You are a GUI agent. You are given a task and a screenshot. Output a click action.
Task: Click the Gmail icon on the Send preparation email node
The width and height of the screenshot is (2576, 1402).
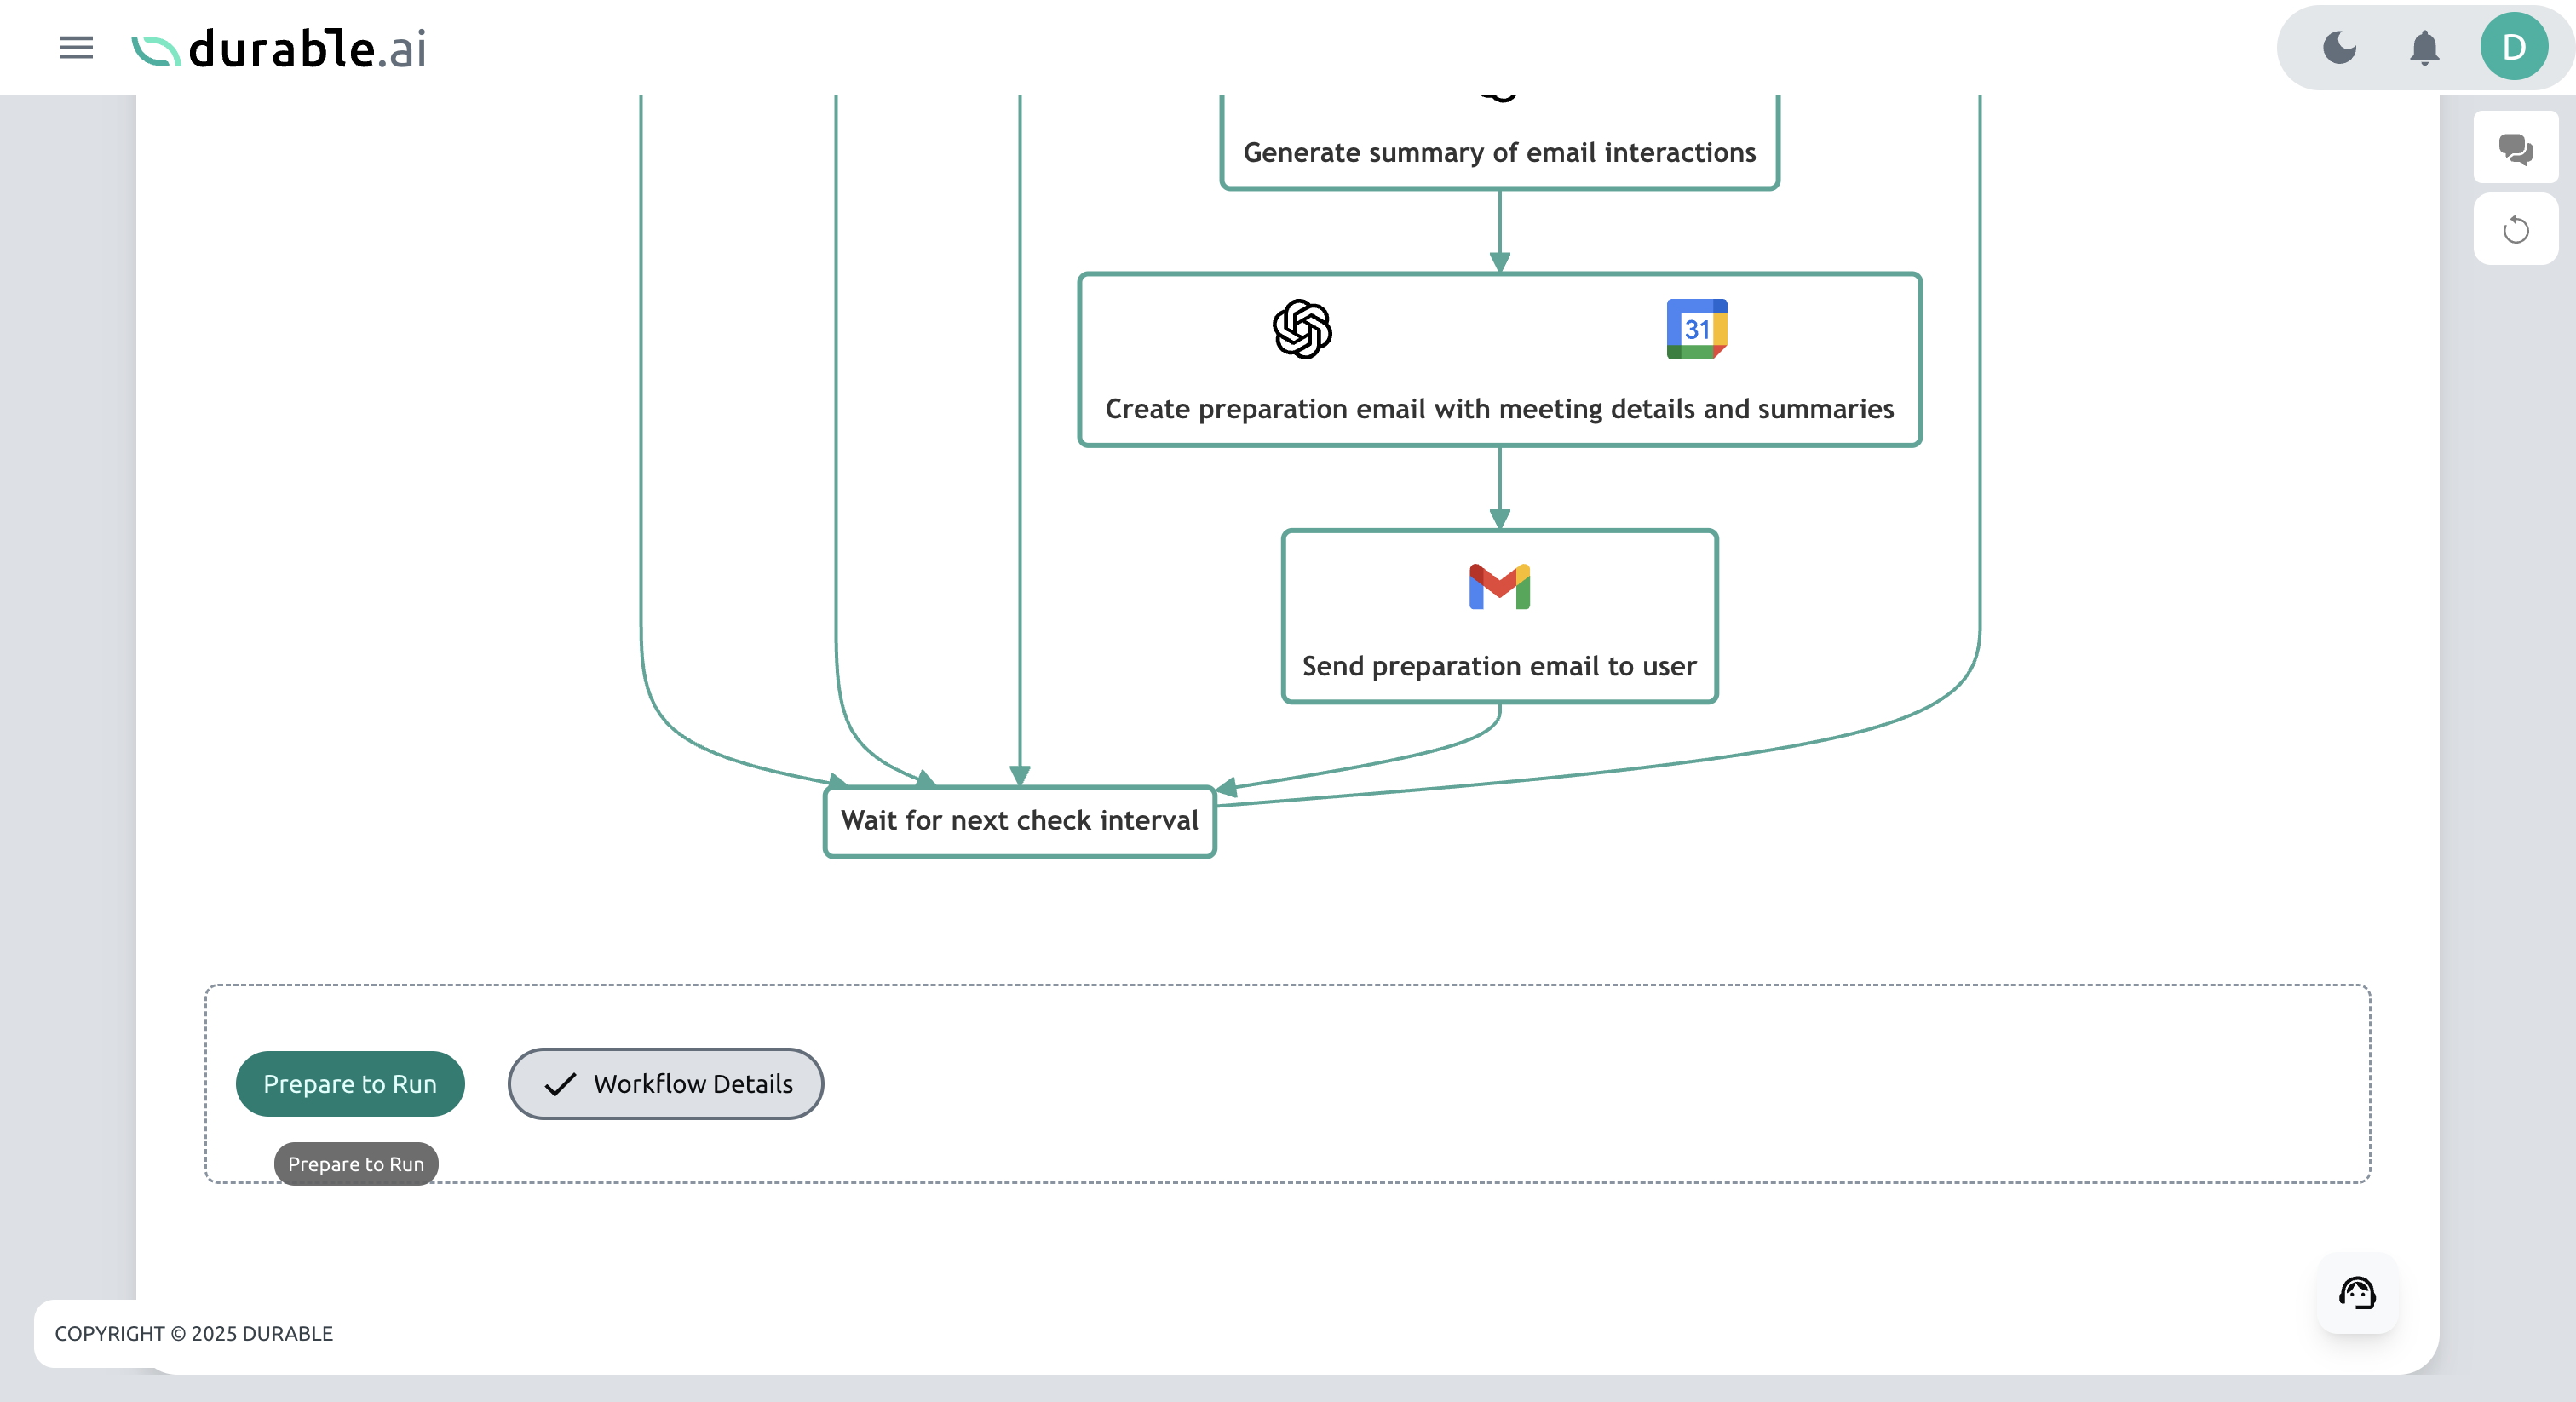[1498, 586]
